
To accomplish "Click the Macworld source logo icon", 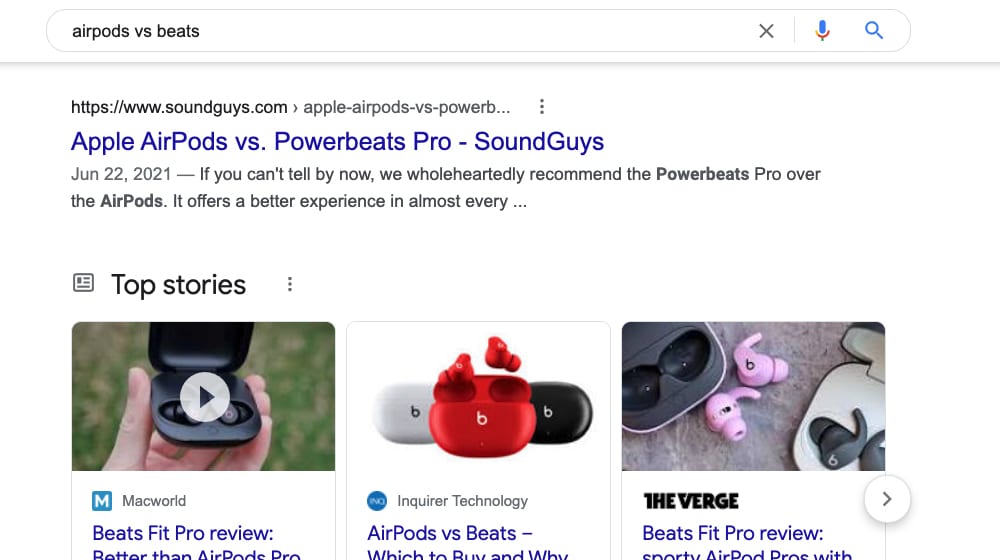I will coord(102,501).
